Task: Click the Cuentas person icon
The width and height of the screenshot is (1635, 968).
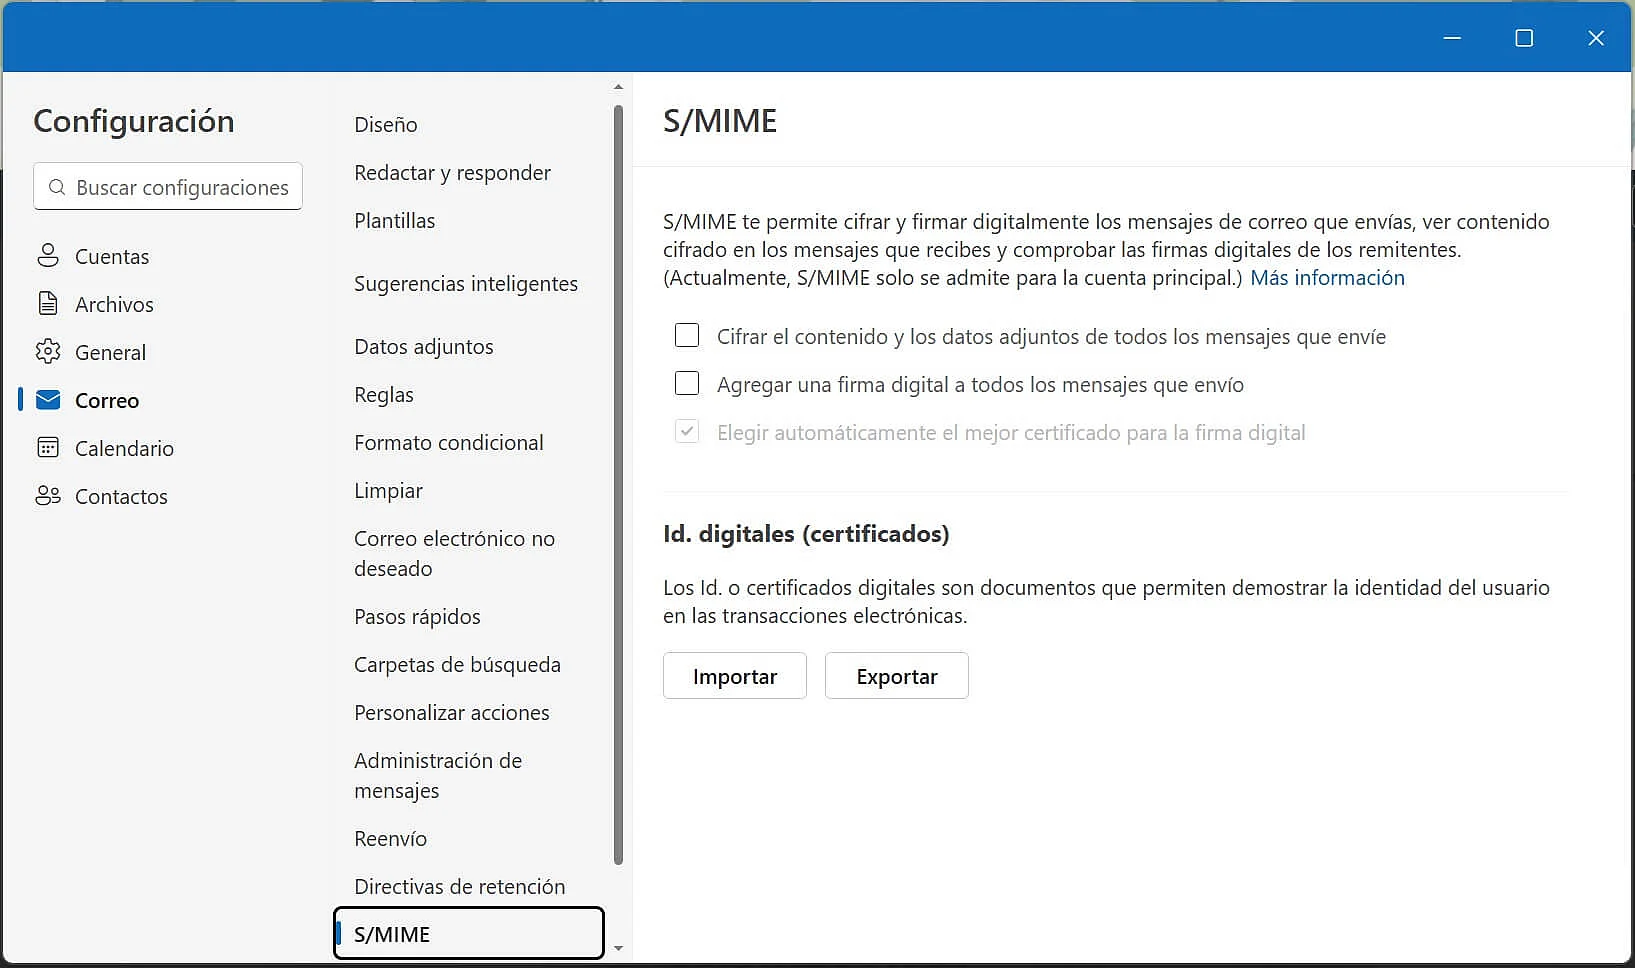Action: (48, 256)
